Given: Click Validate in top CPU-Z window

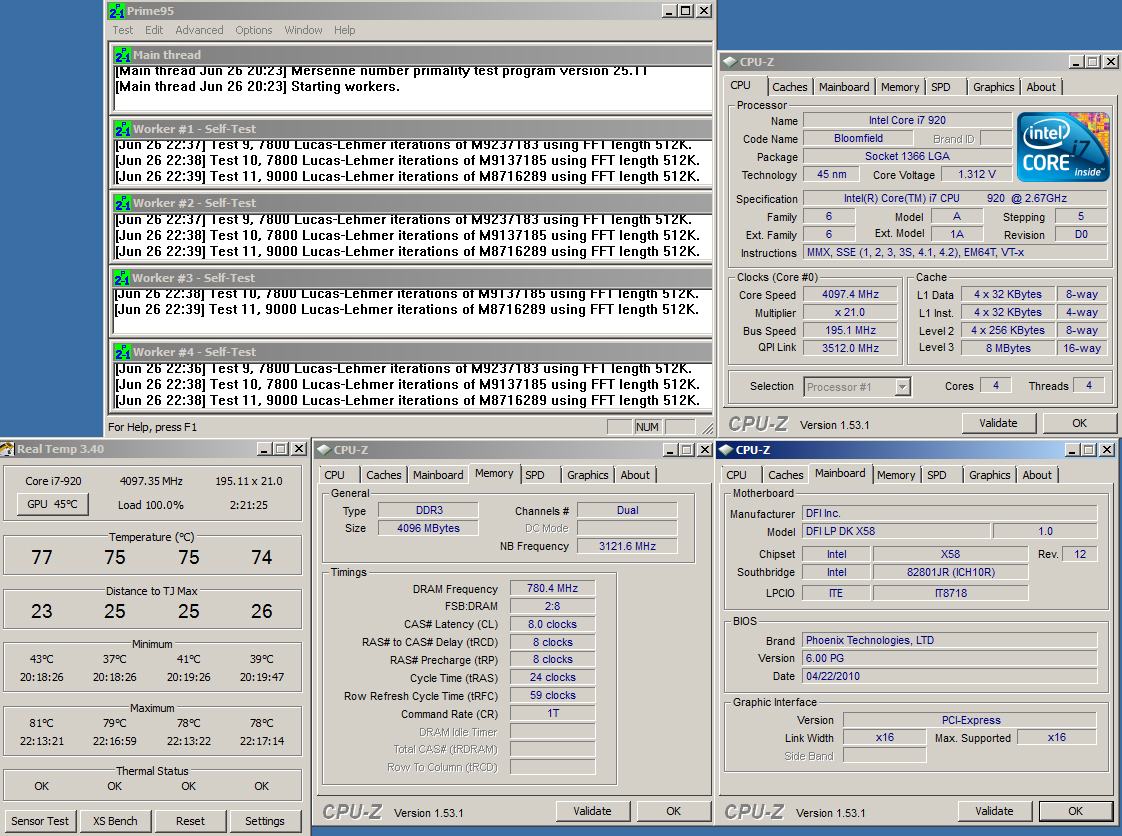Looking at the screenshot, I should [998, 423].
